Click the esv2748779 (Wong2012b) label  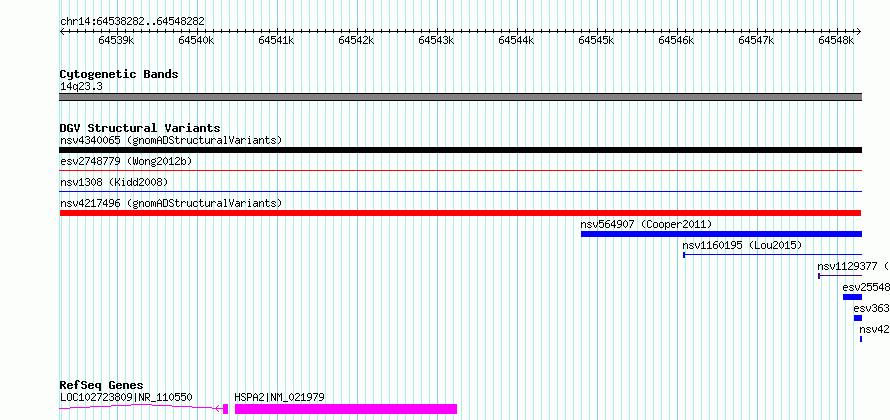126,161
